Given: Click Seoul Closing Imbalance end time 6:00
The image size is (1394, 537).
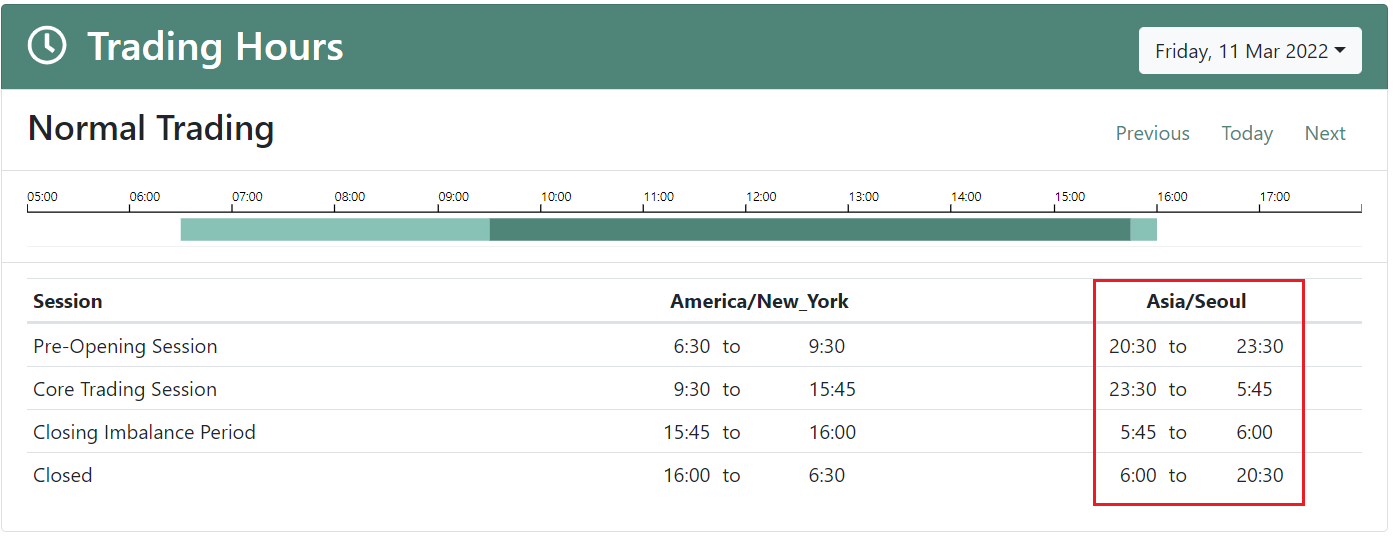Looking at the screenshot, I should 1255,433.
